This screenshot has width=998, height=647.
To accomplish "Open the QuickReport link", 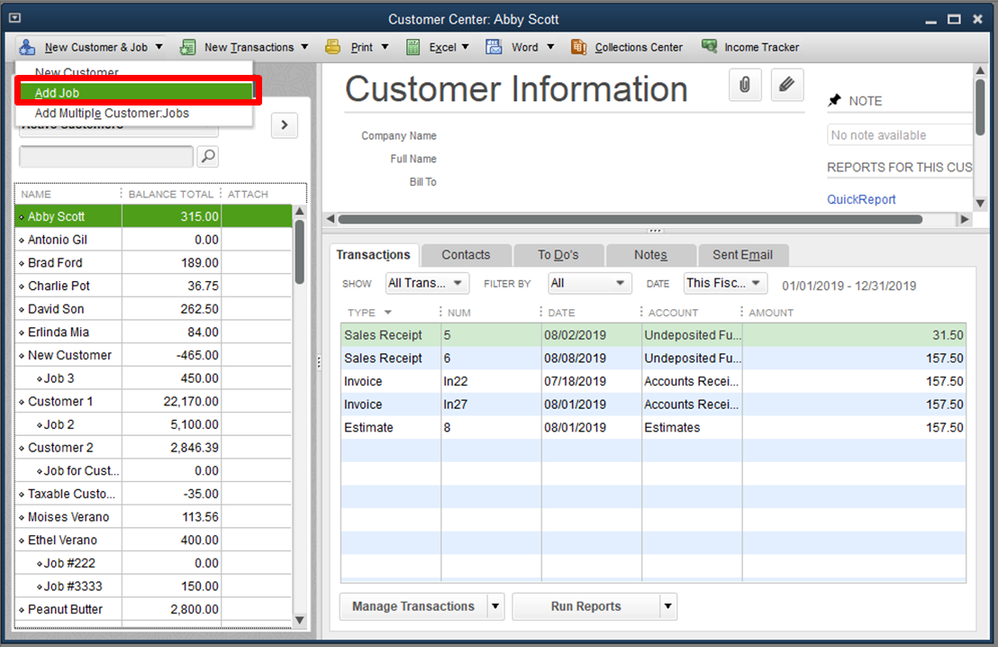I will (861, 199).
